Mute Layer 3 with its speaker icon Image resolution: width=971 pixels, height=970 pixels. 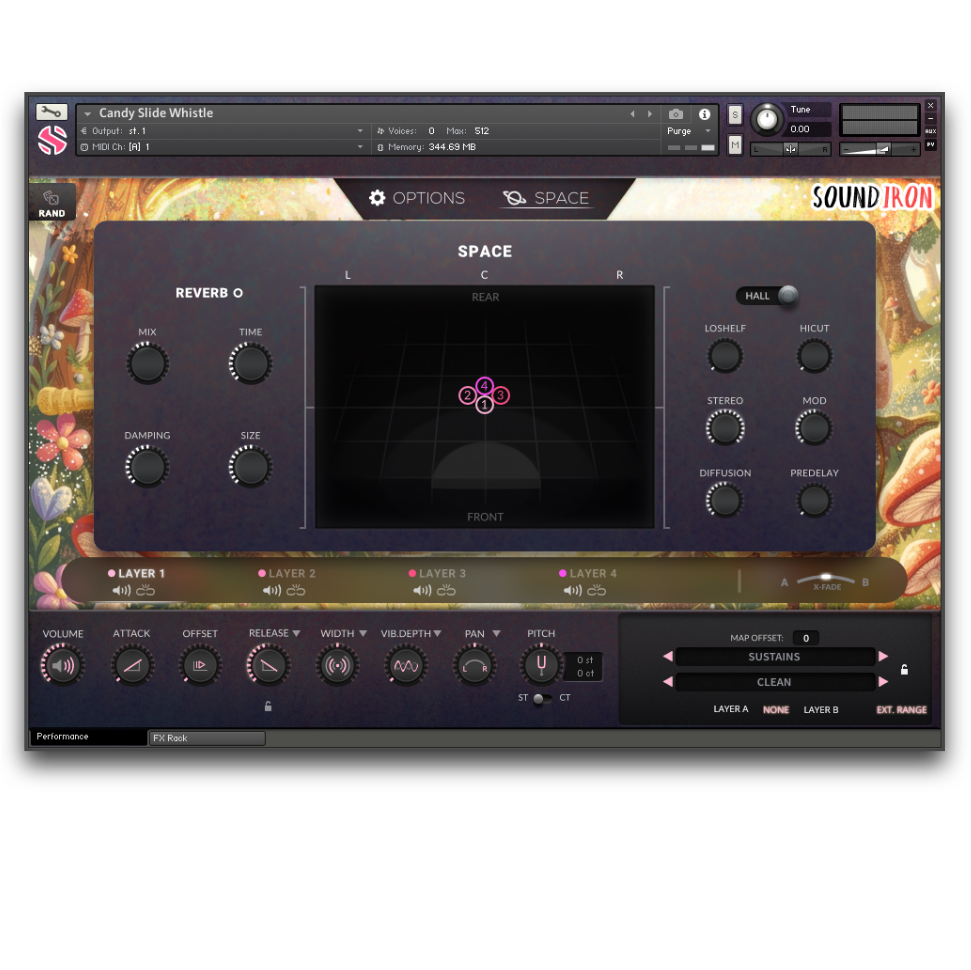(422, 591)
